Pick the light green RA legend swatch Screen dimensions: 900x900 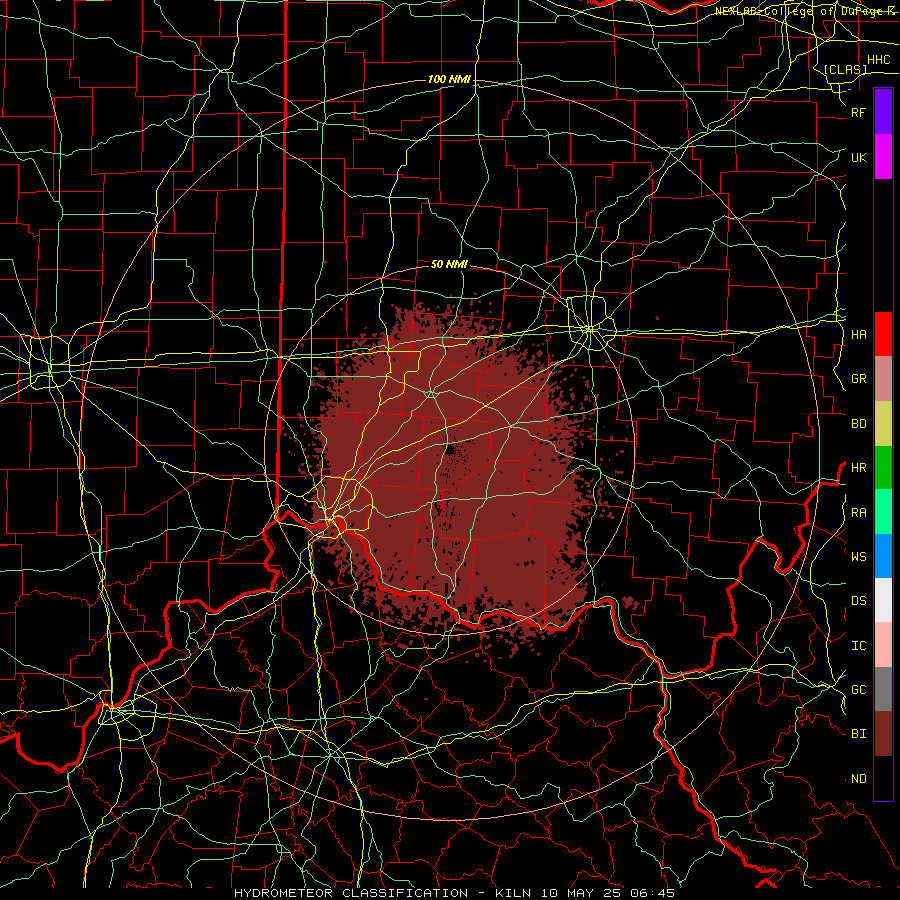coord(883,512)
